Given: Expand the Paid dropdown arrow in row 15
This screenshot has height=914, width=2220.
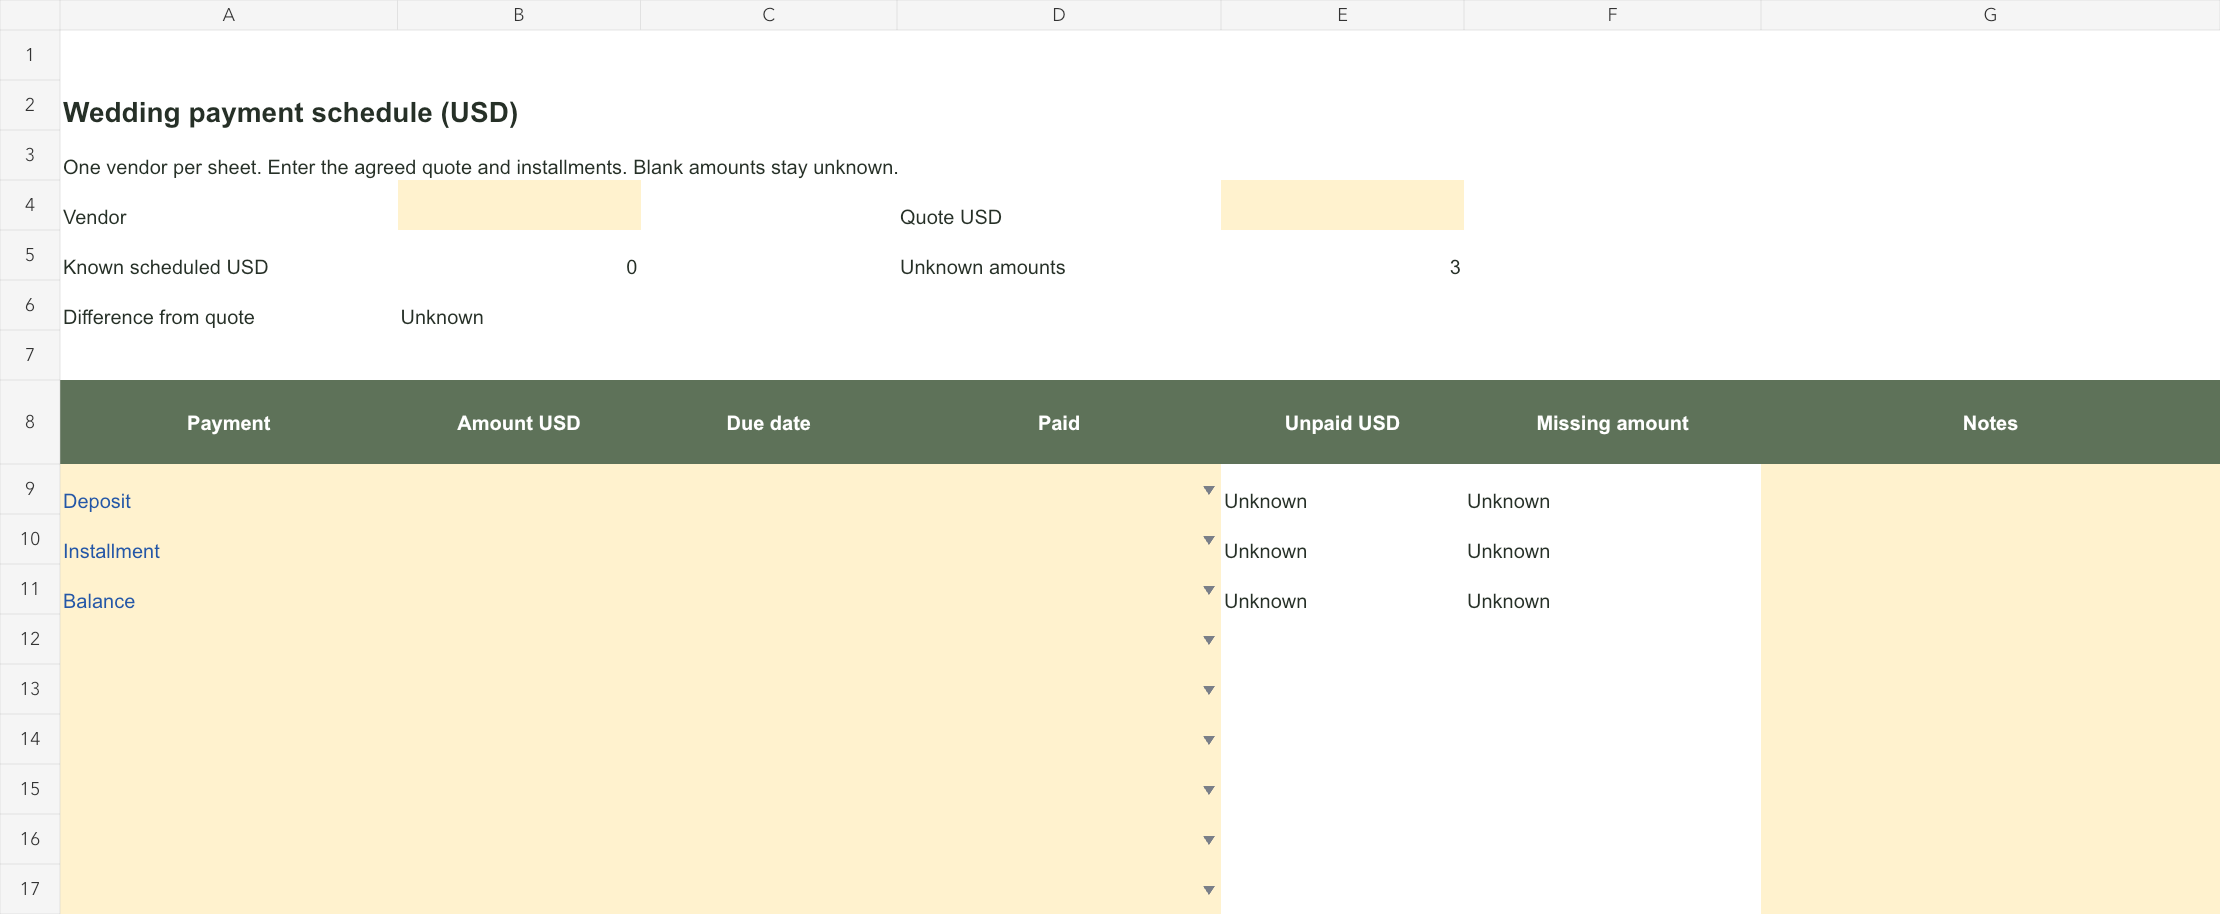Looking at the screenshot, I should (x=1208, y=790).
